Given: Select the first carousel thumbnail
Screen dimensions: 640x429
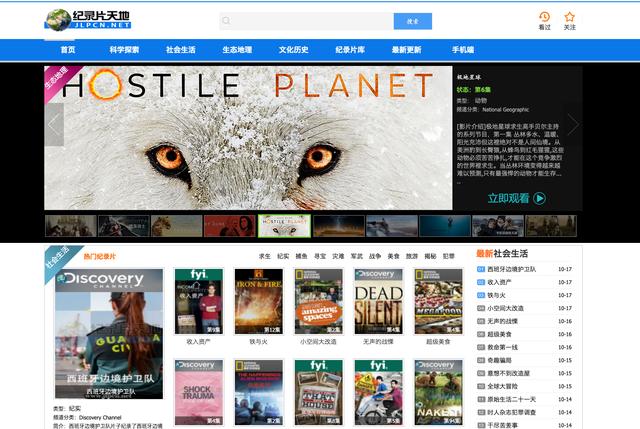Looking at the screenshot, I should [x=71, y=226].
